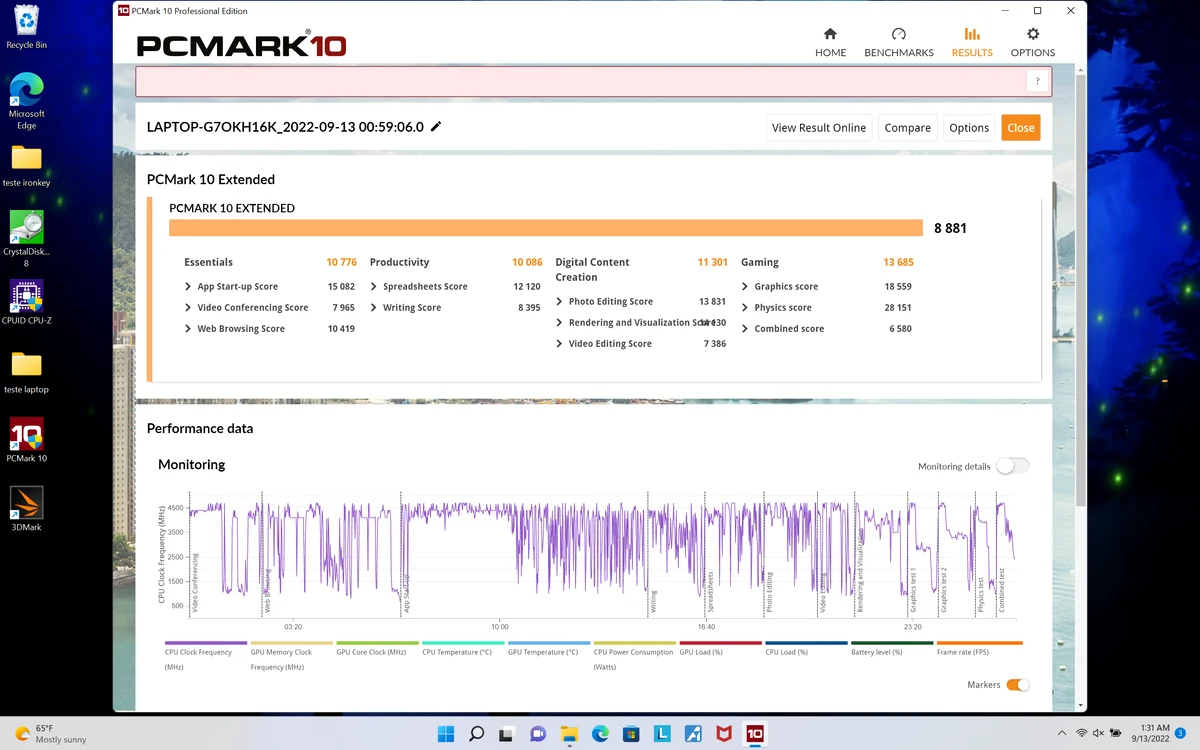Toggle Monitoring details switch
Viewport: 1200px width, 750px height.
click(1012, 466)
